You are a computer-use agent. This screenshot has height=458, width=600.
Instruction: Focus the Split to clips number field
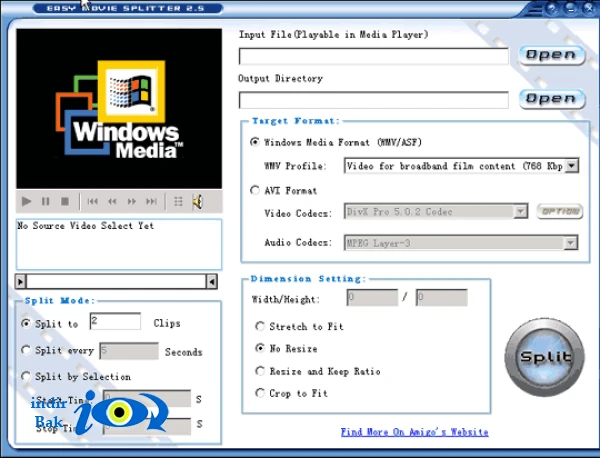115,321
